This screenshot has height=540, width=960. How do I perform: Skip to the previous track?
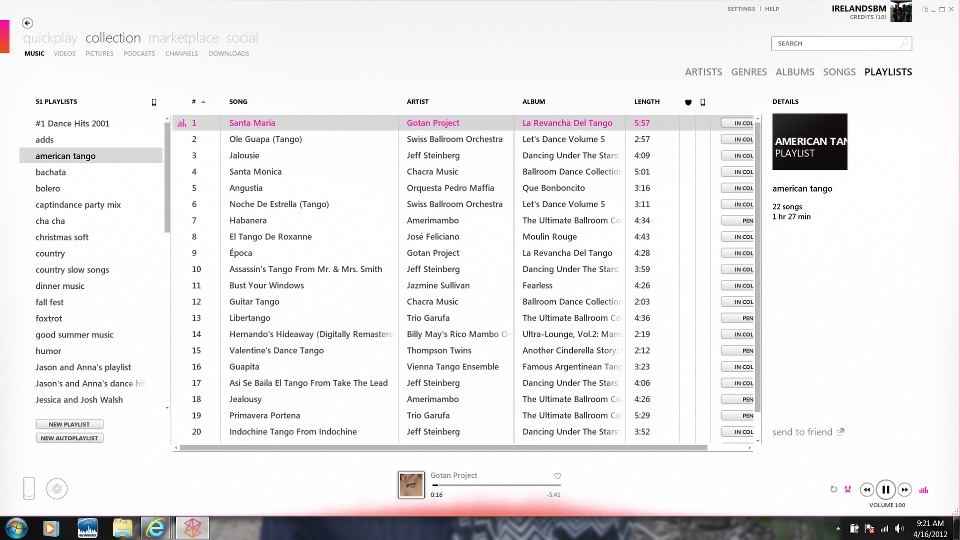(866, 489)
